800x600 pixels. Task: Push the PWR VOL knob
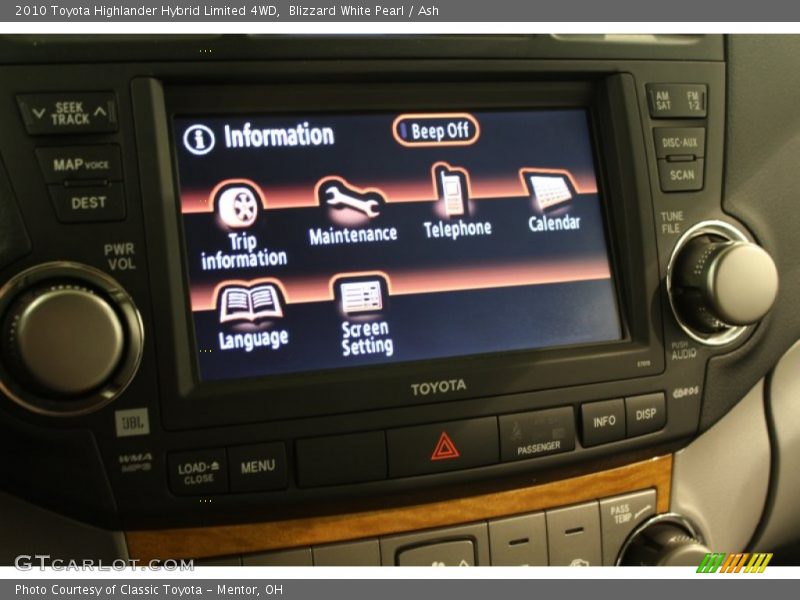[x=70, y=339]
